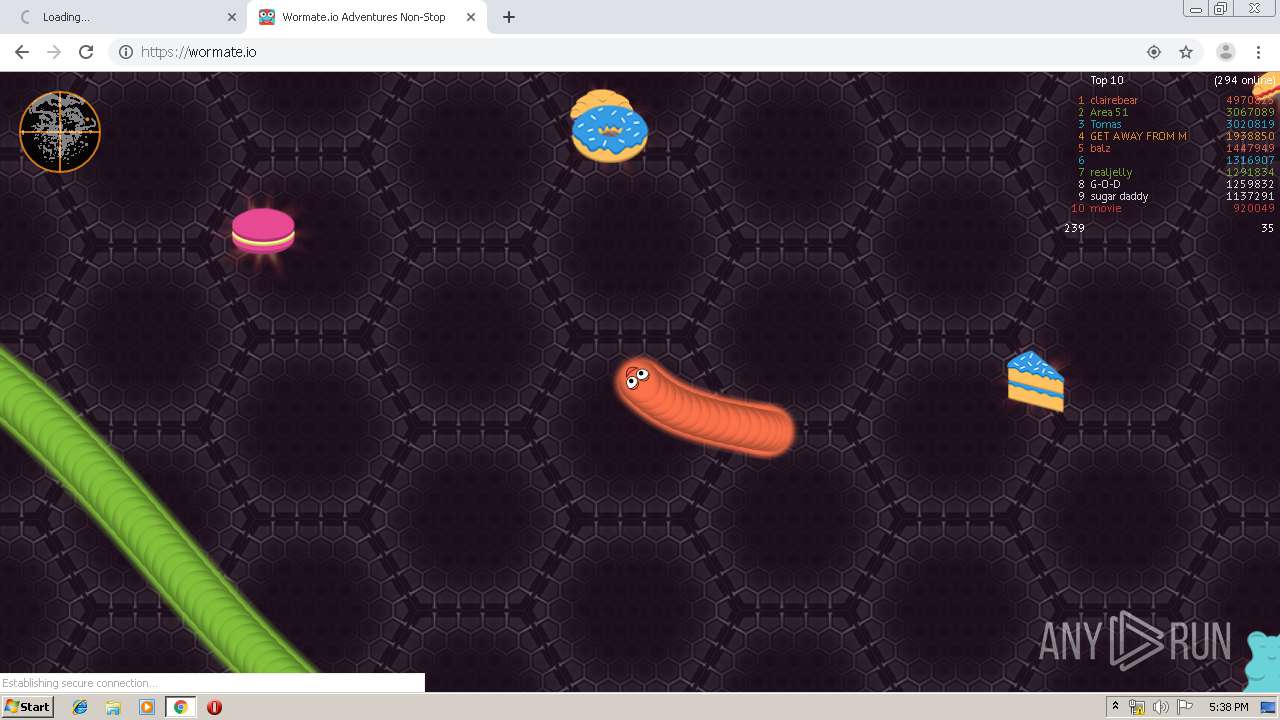Screen dimensions: 1280x720
Task: Click the '(294 online)' player count
Action: [1244, 80]
